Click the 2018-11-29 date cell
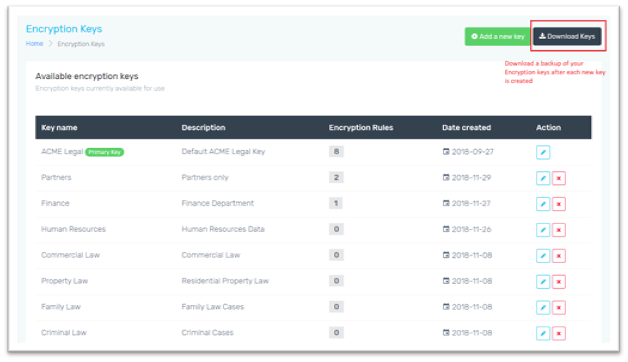Image resolution: width=628 pixels, height=362 pixels. coord(467,177)
